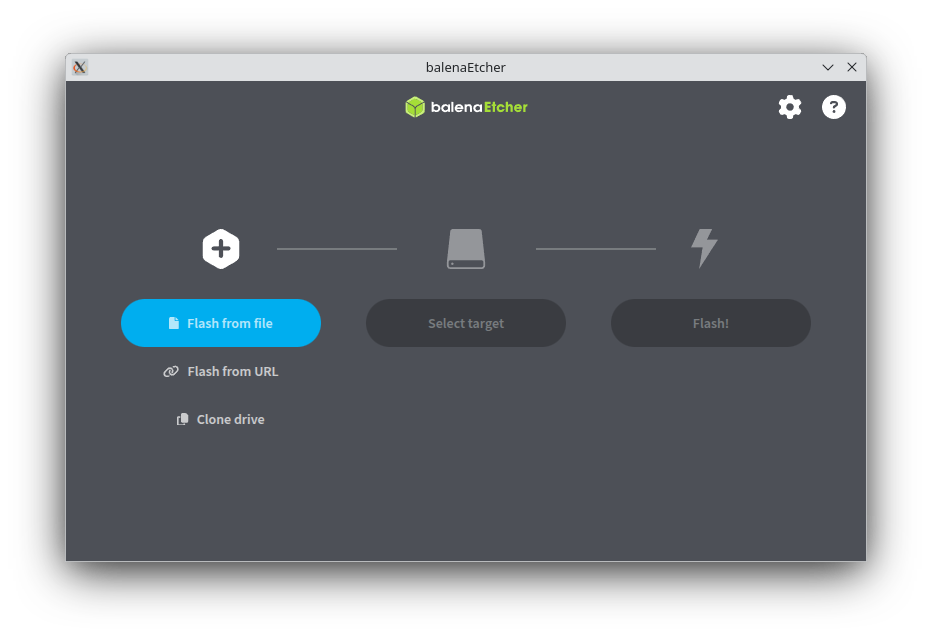Open help via the question mark icon

tap(834, 107)
